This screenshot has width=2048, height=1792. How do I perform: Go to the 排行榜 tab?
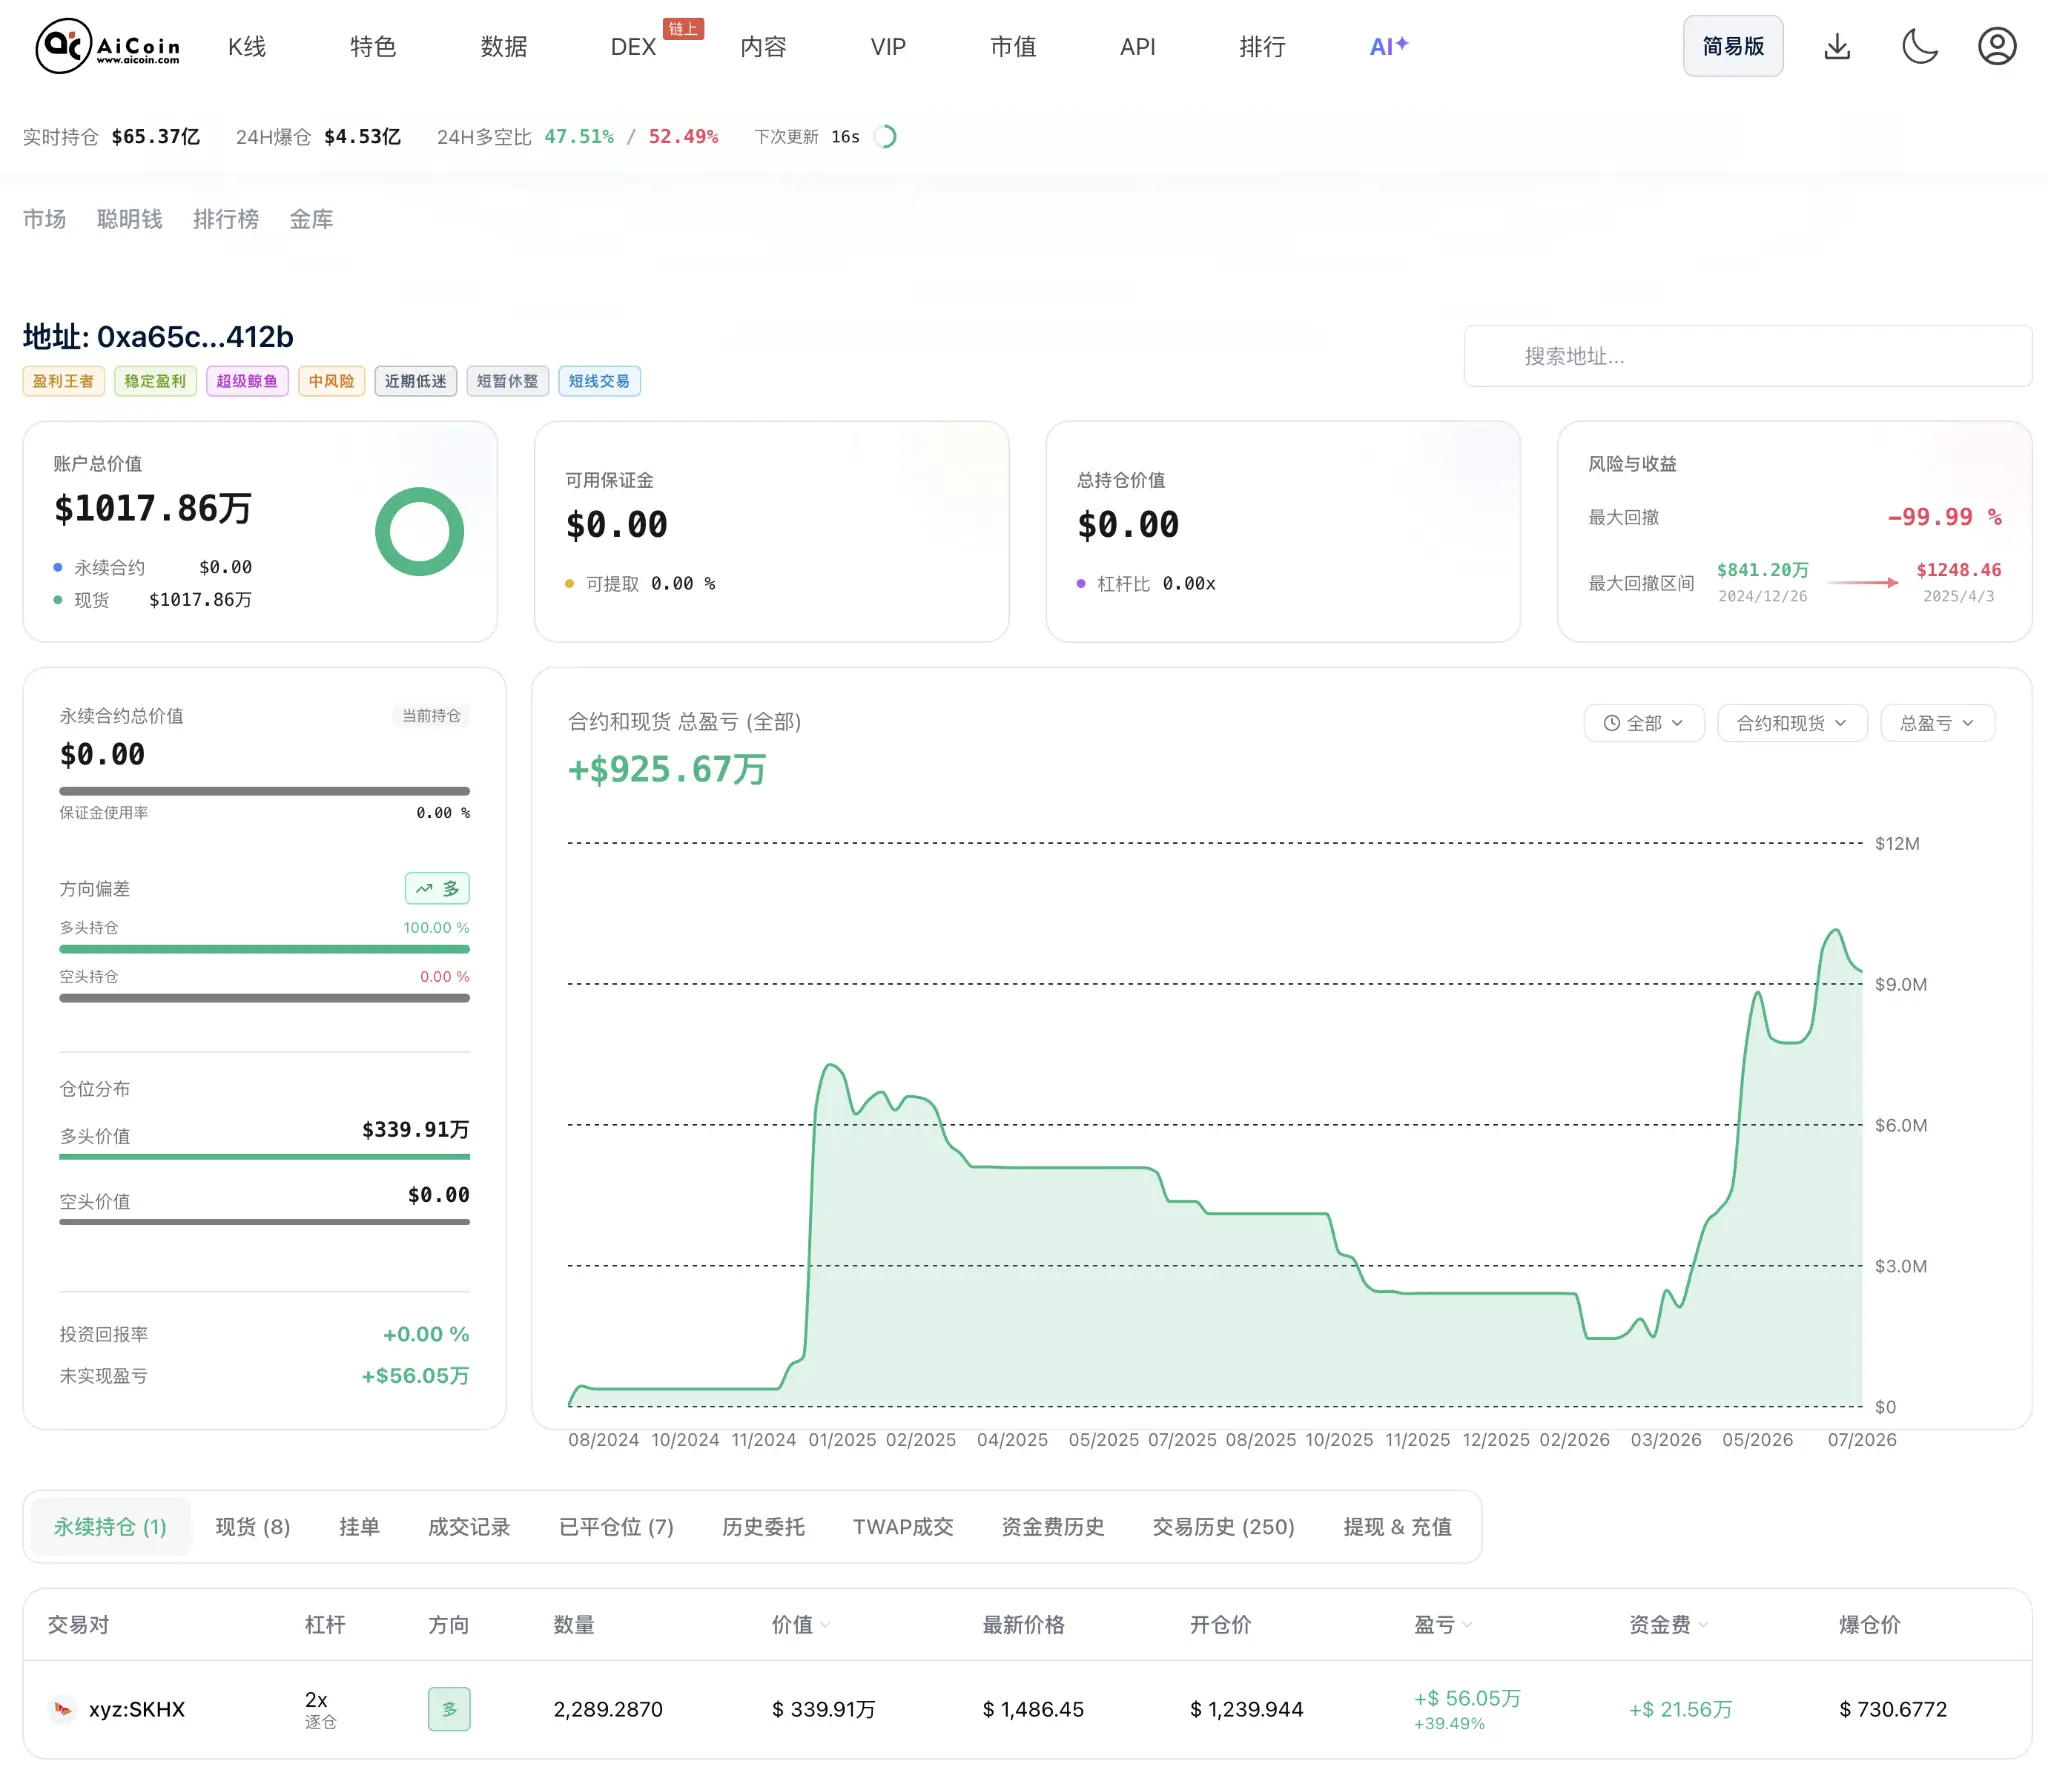pyautogui.click(x=225, y=219)
